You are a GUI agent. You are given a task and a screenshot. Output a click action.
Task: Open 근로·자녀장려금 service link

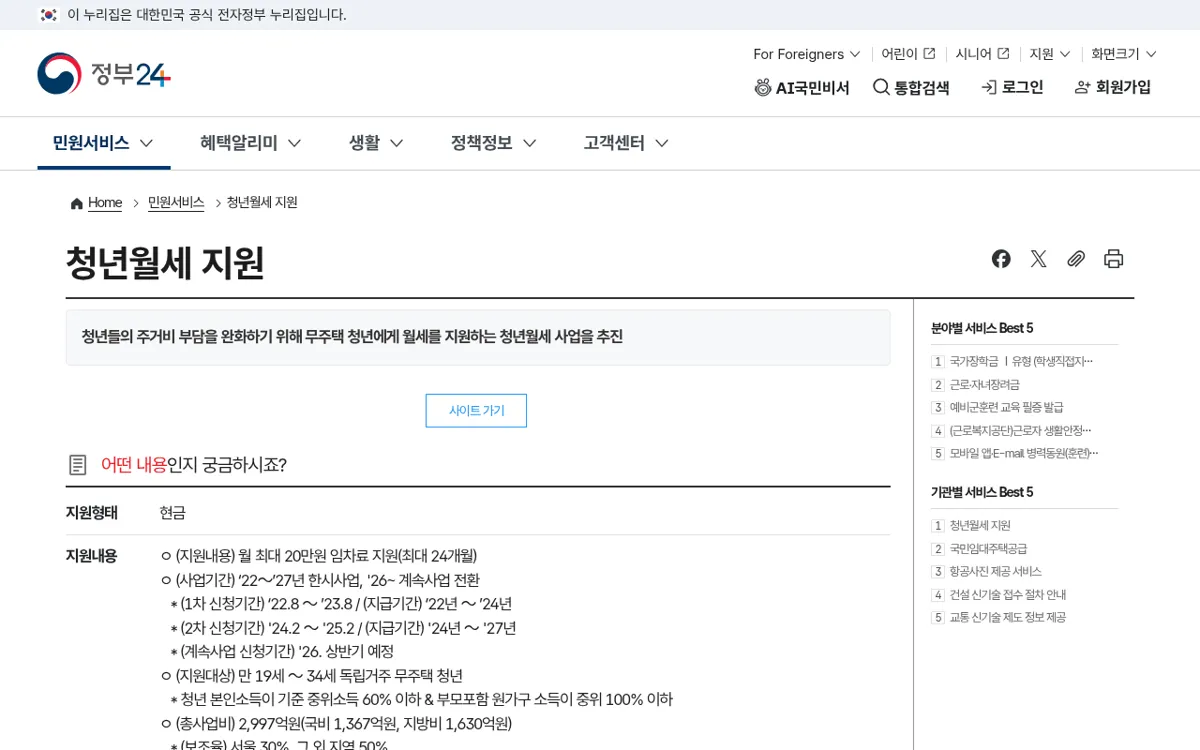(x=985, y=385)
